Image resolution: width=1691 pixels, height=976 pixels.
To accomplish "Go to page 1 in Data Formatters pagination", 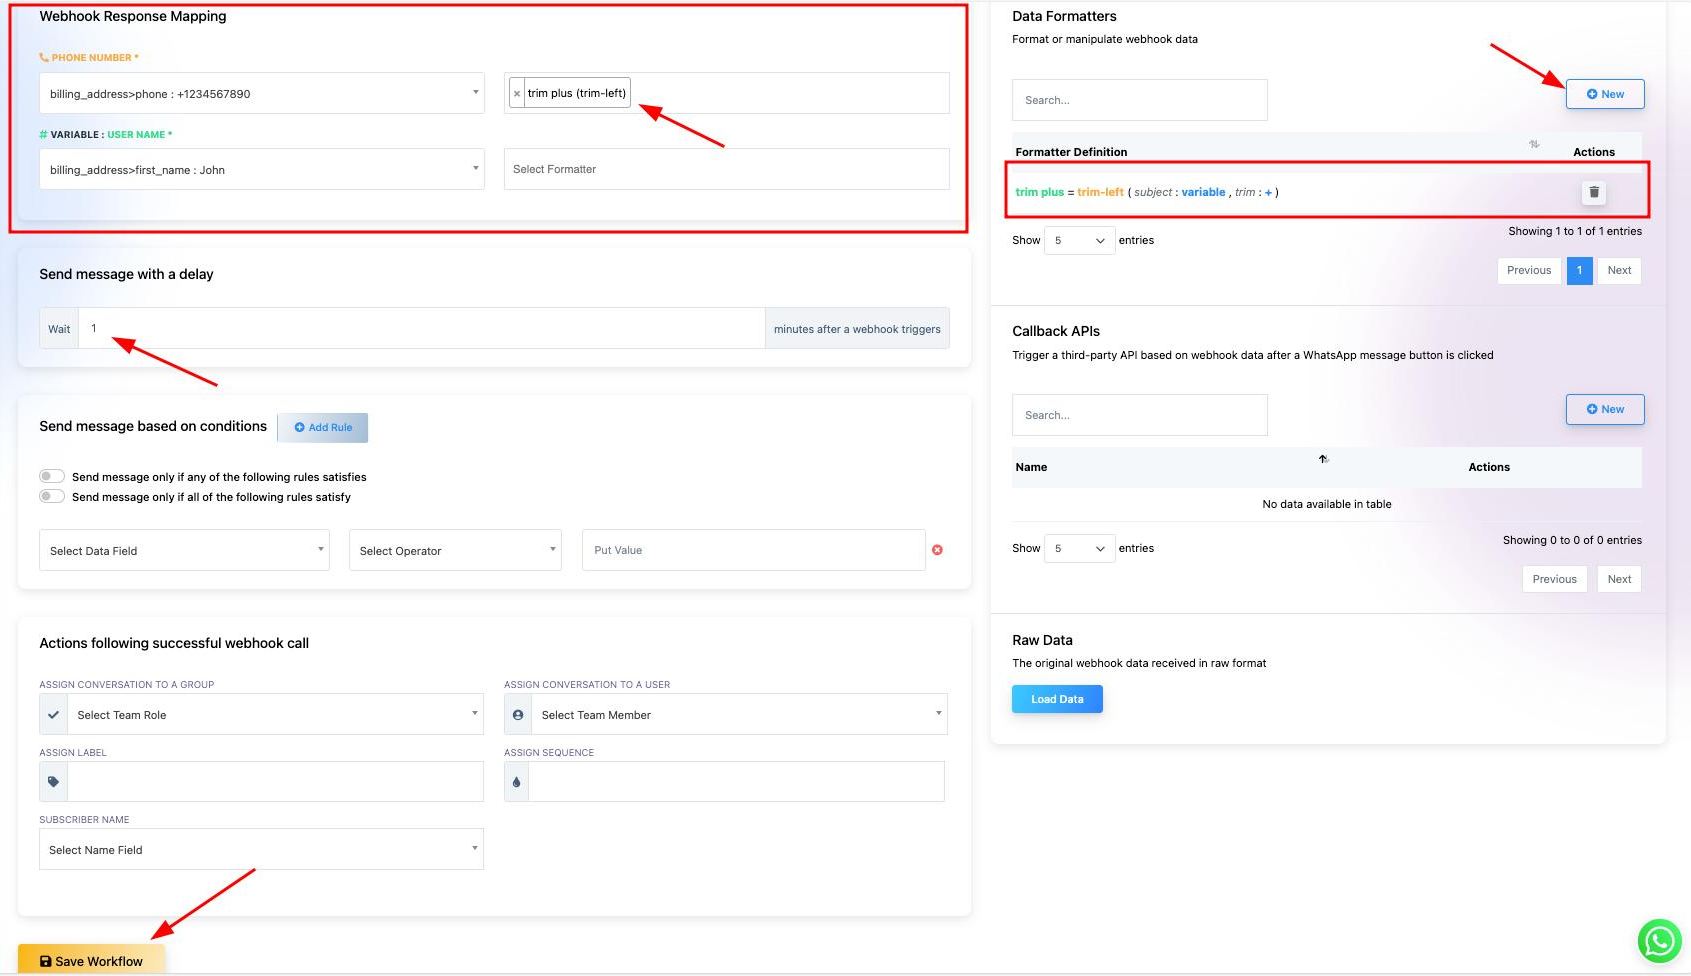I will pyautogui.click(x=1579, y=271).
